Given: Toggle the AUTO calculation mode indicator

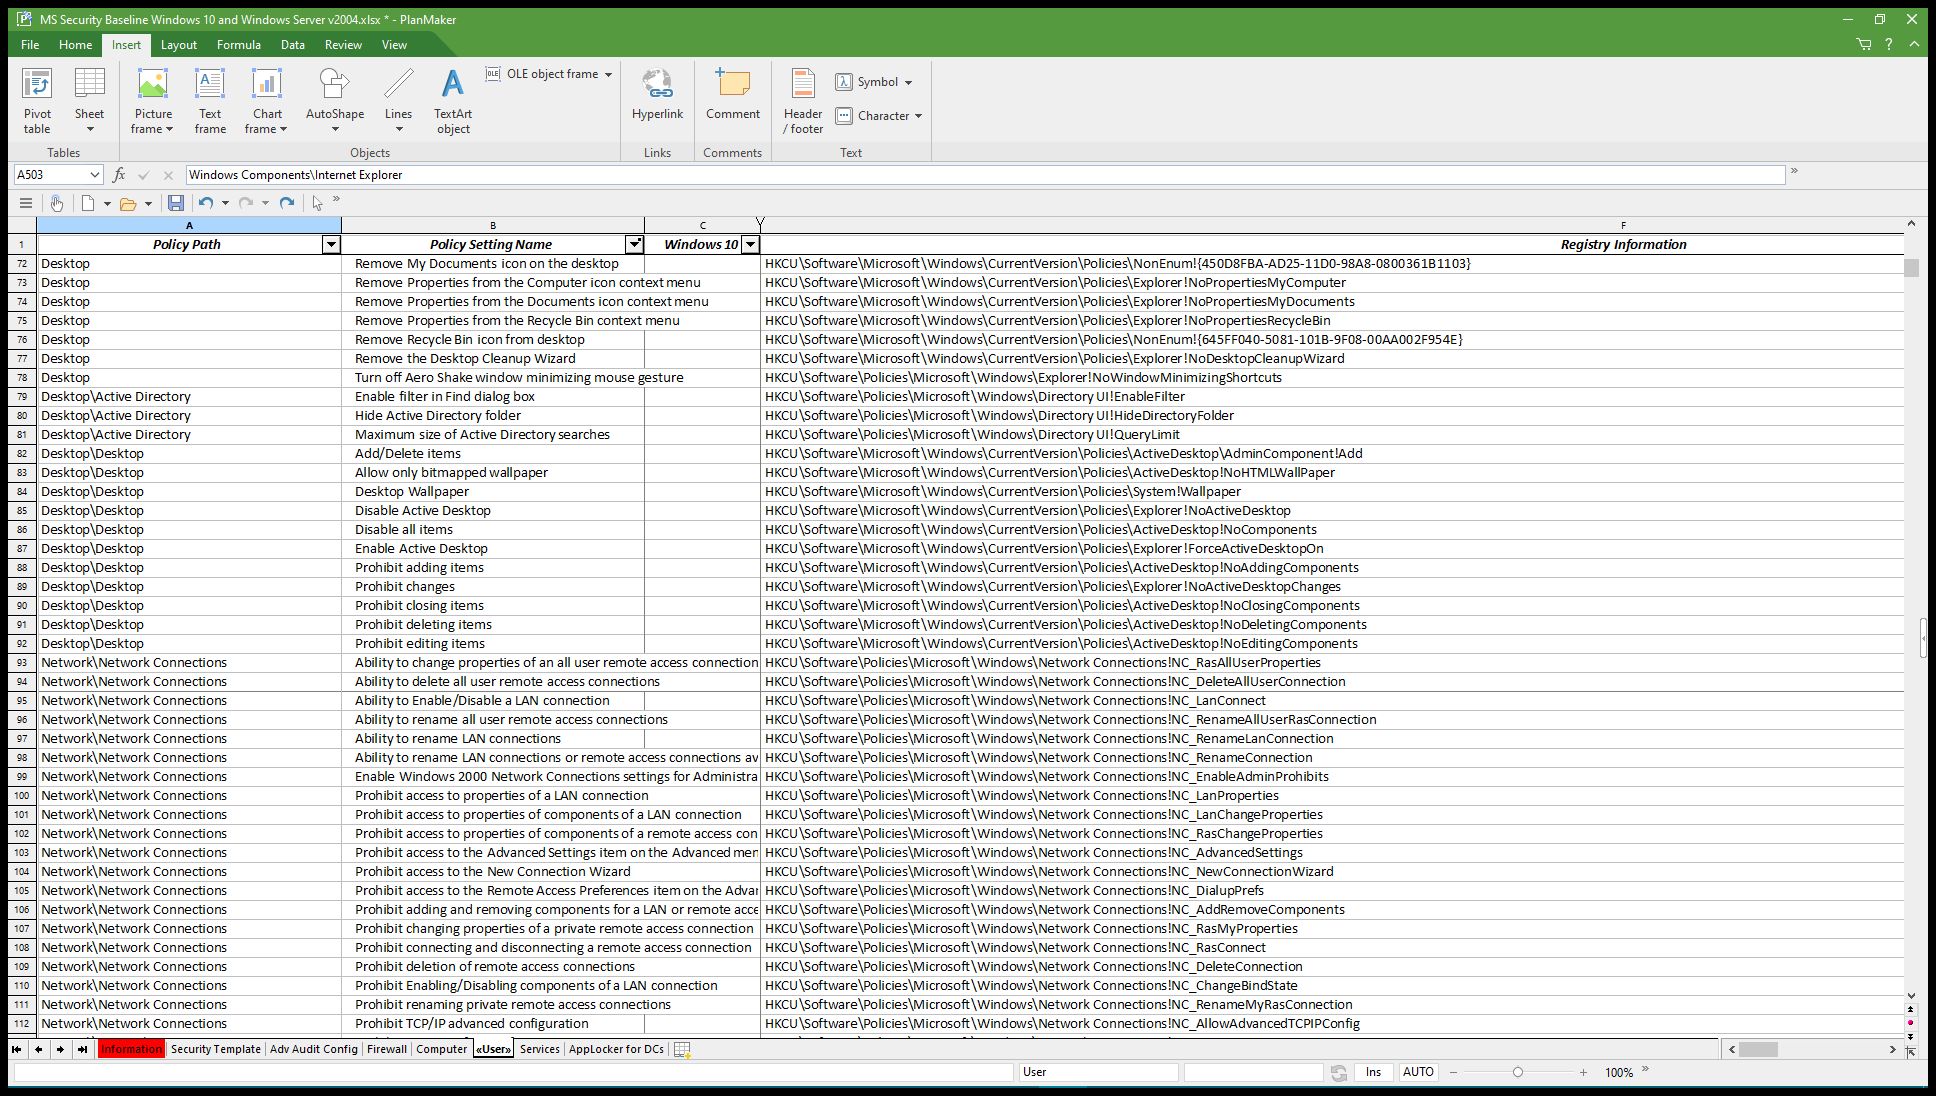Looking at the screenshot, I should coord(1417,1072).
